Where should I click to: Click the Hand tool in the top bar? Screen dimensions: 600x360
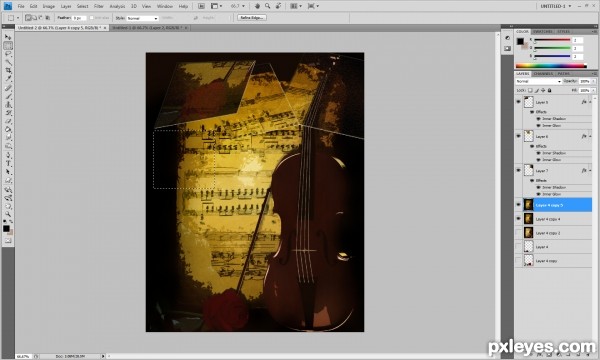258,6
